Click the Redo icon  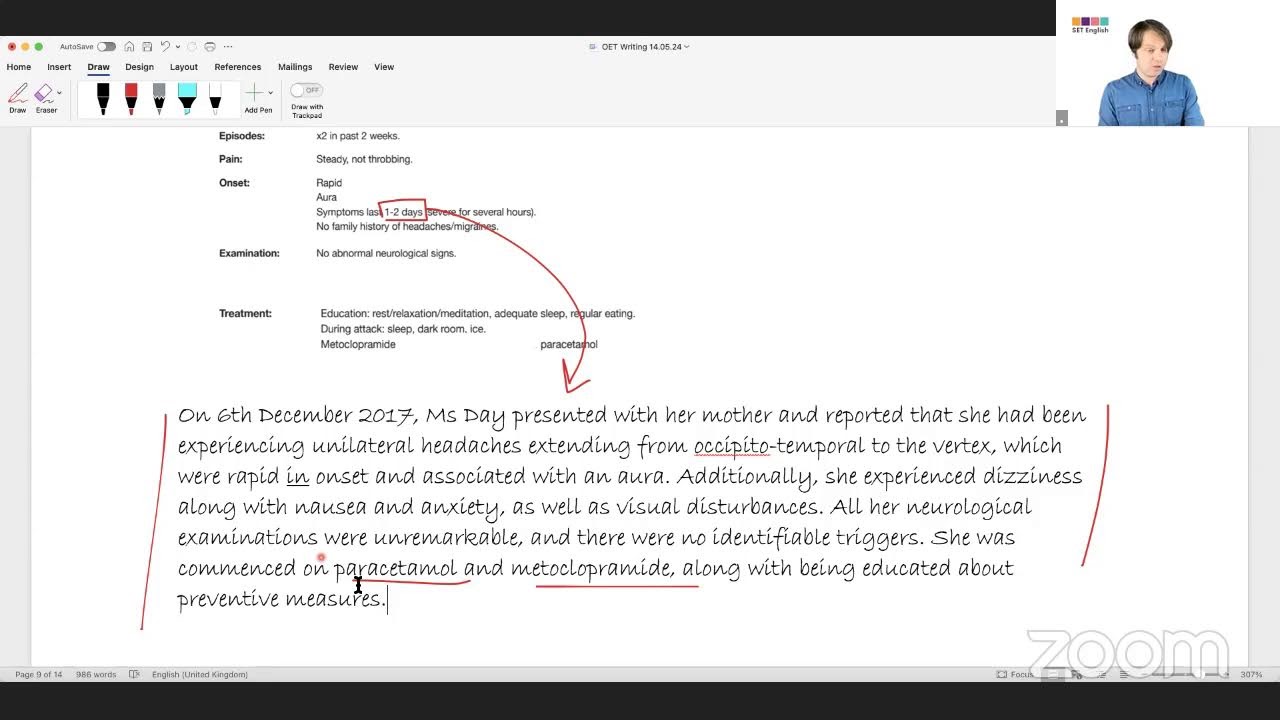[193, 47]
